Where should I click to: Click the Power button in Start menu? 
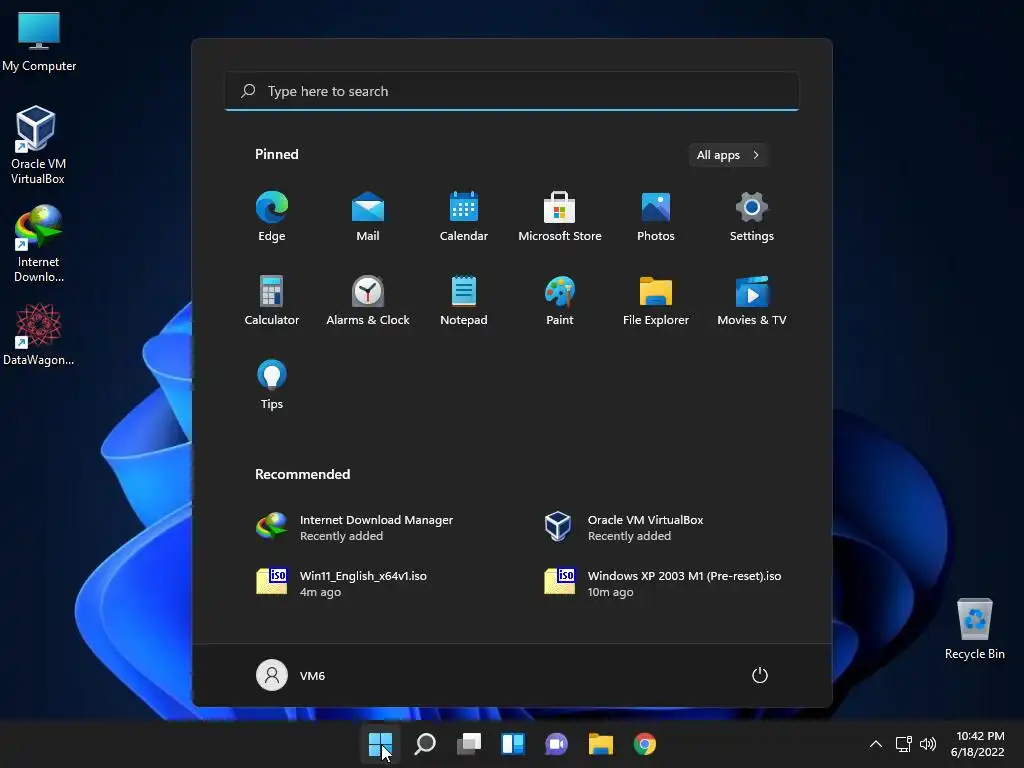click(x=760, y=675)
